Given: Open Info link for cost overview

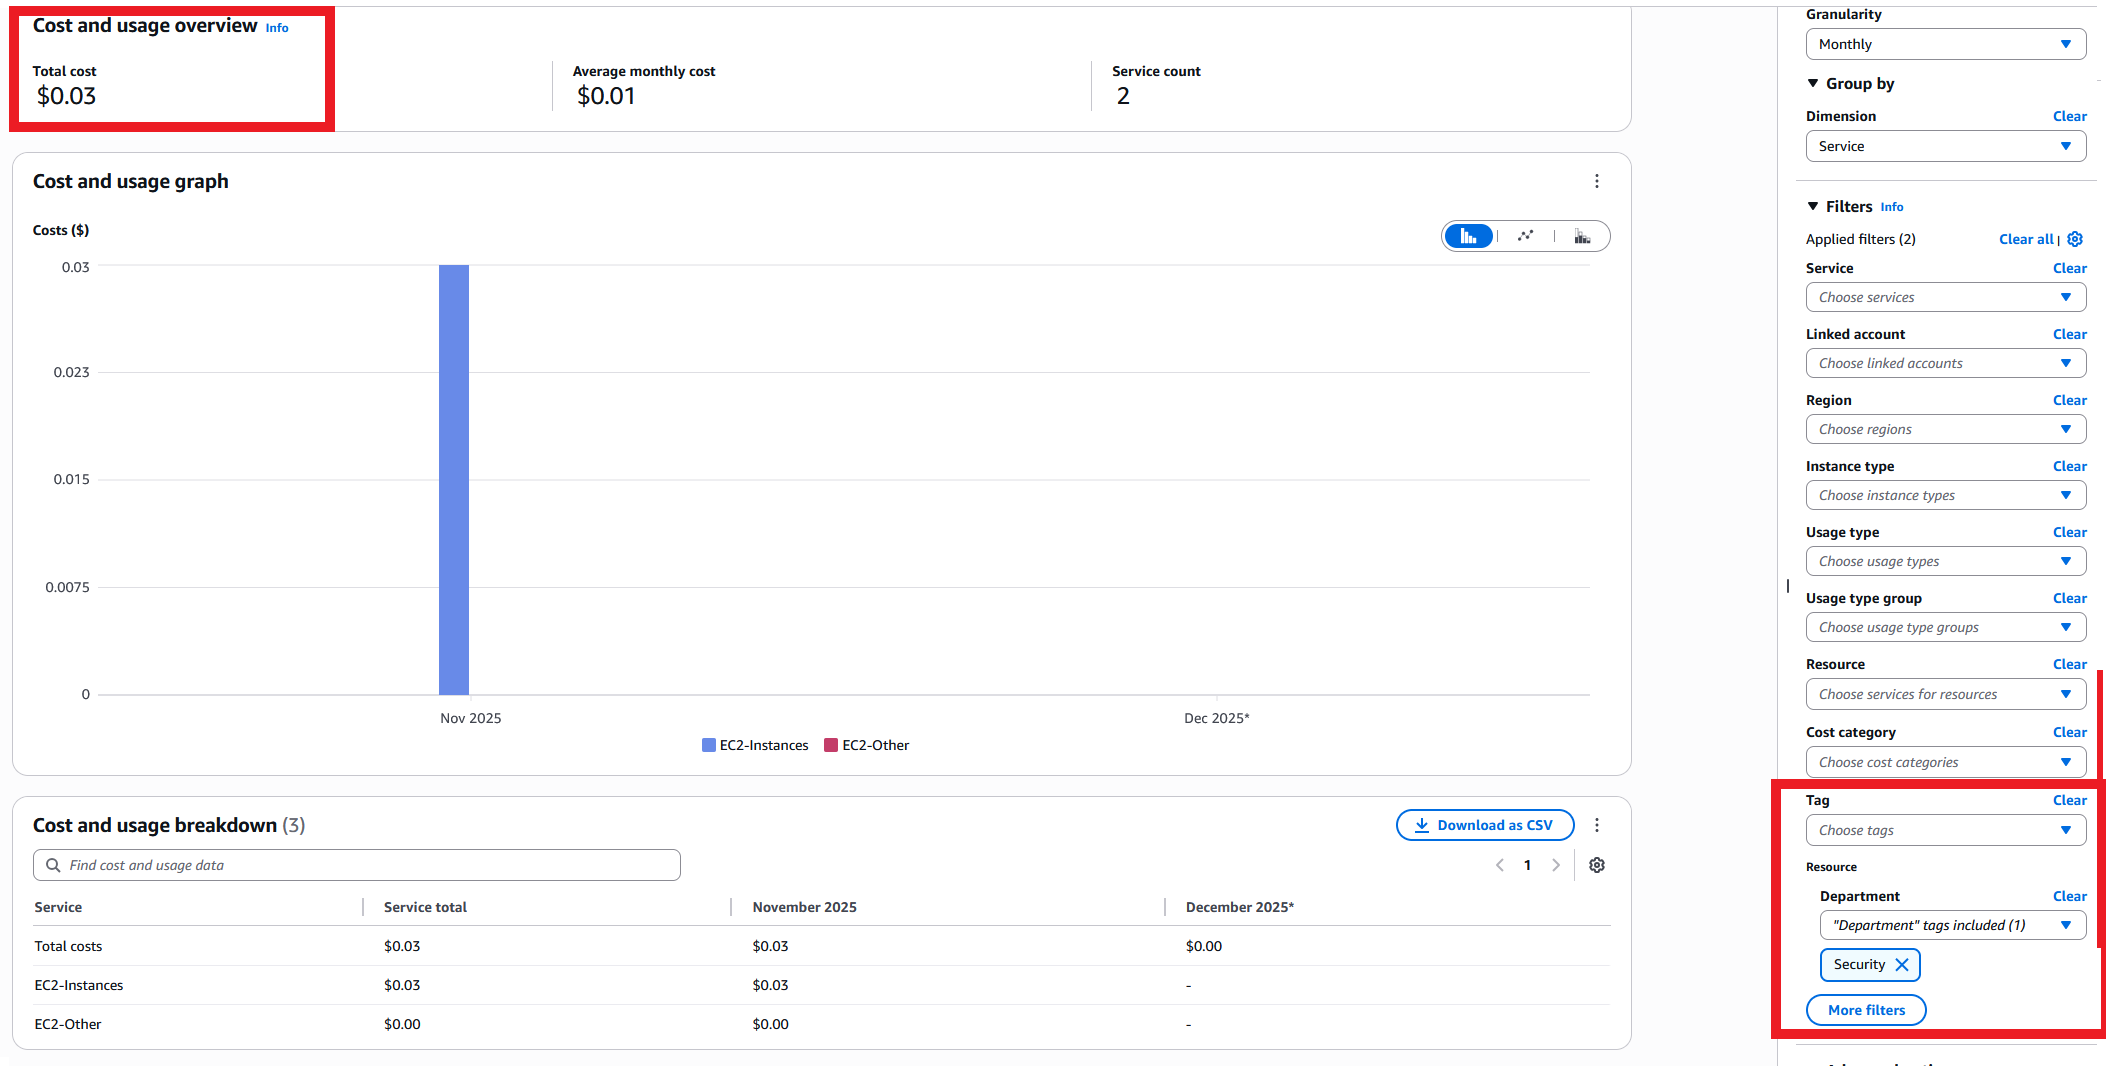Looking at the screenshot, I should 277,28.
